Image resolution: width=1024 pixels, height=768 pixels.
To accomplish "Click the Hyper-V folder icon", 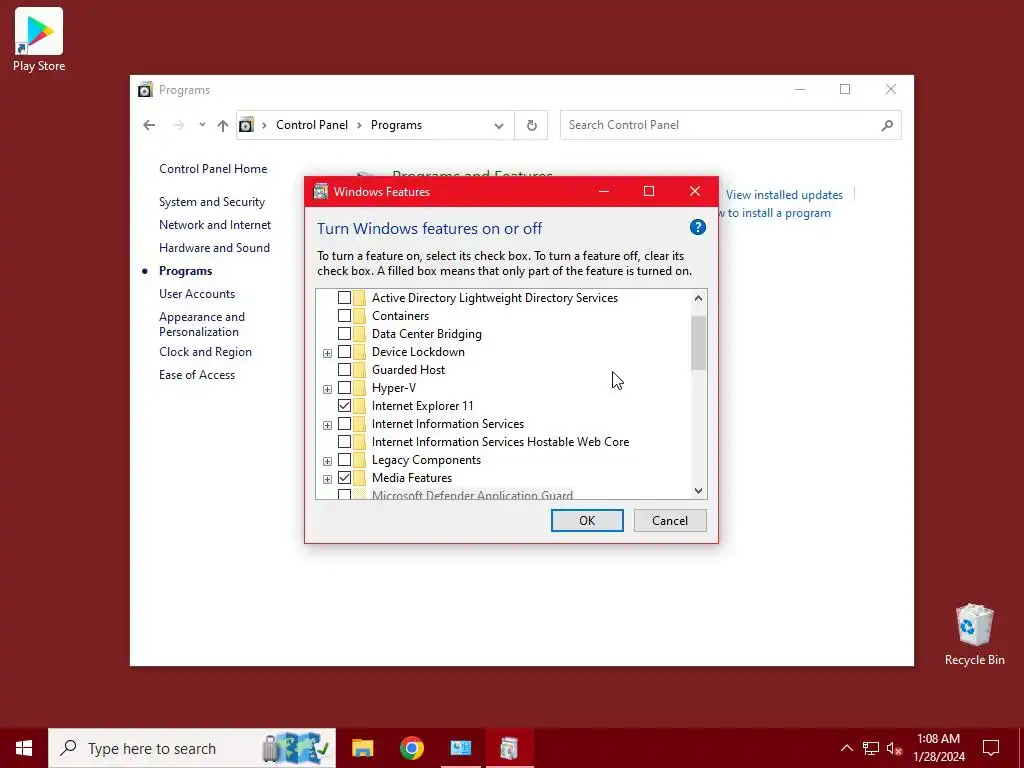I will (x=359, y=387).
